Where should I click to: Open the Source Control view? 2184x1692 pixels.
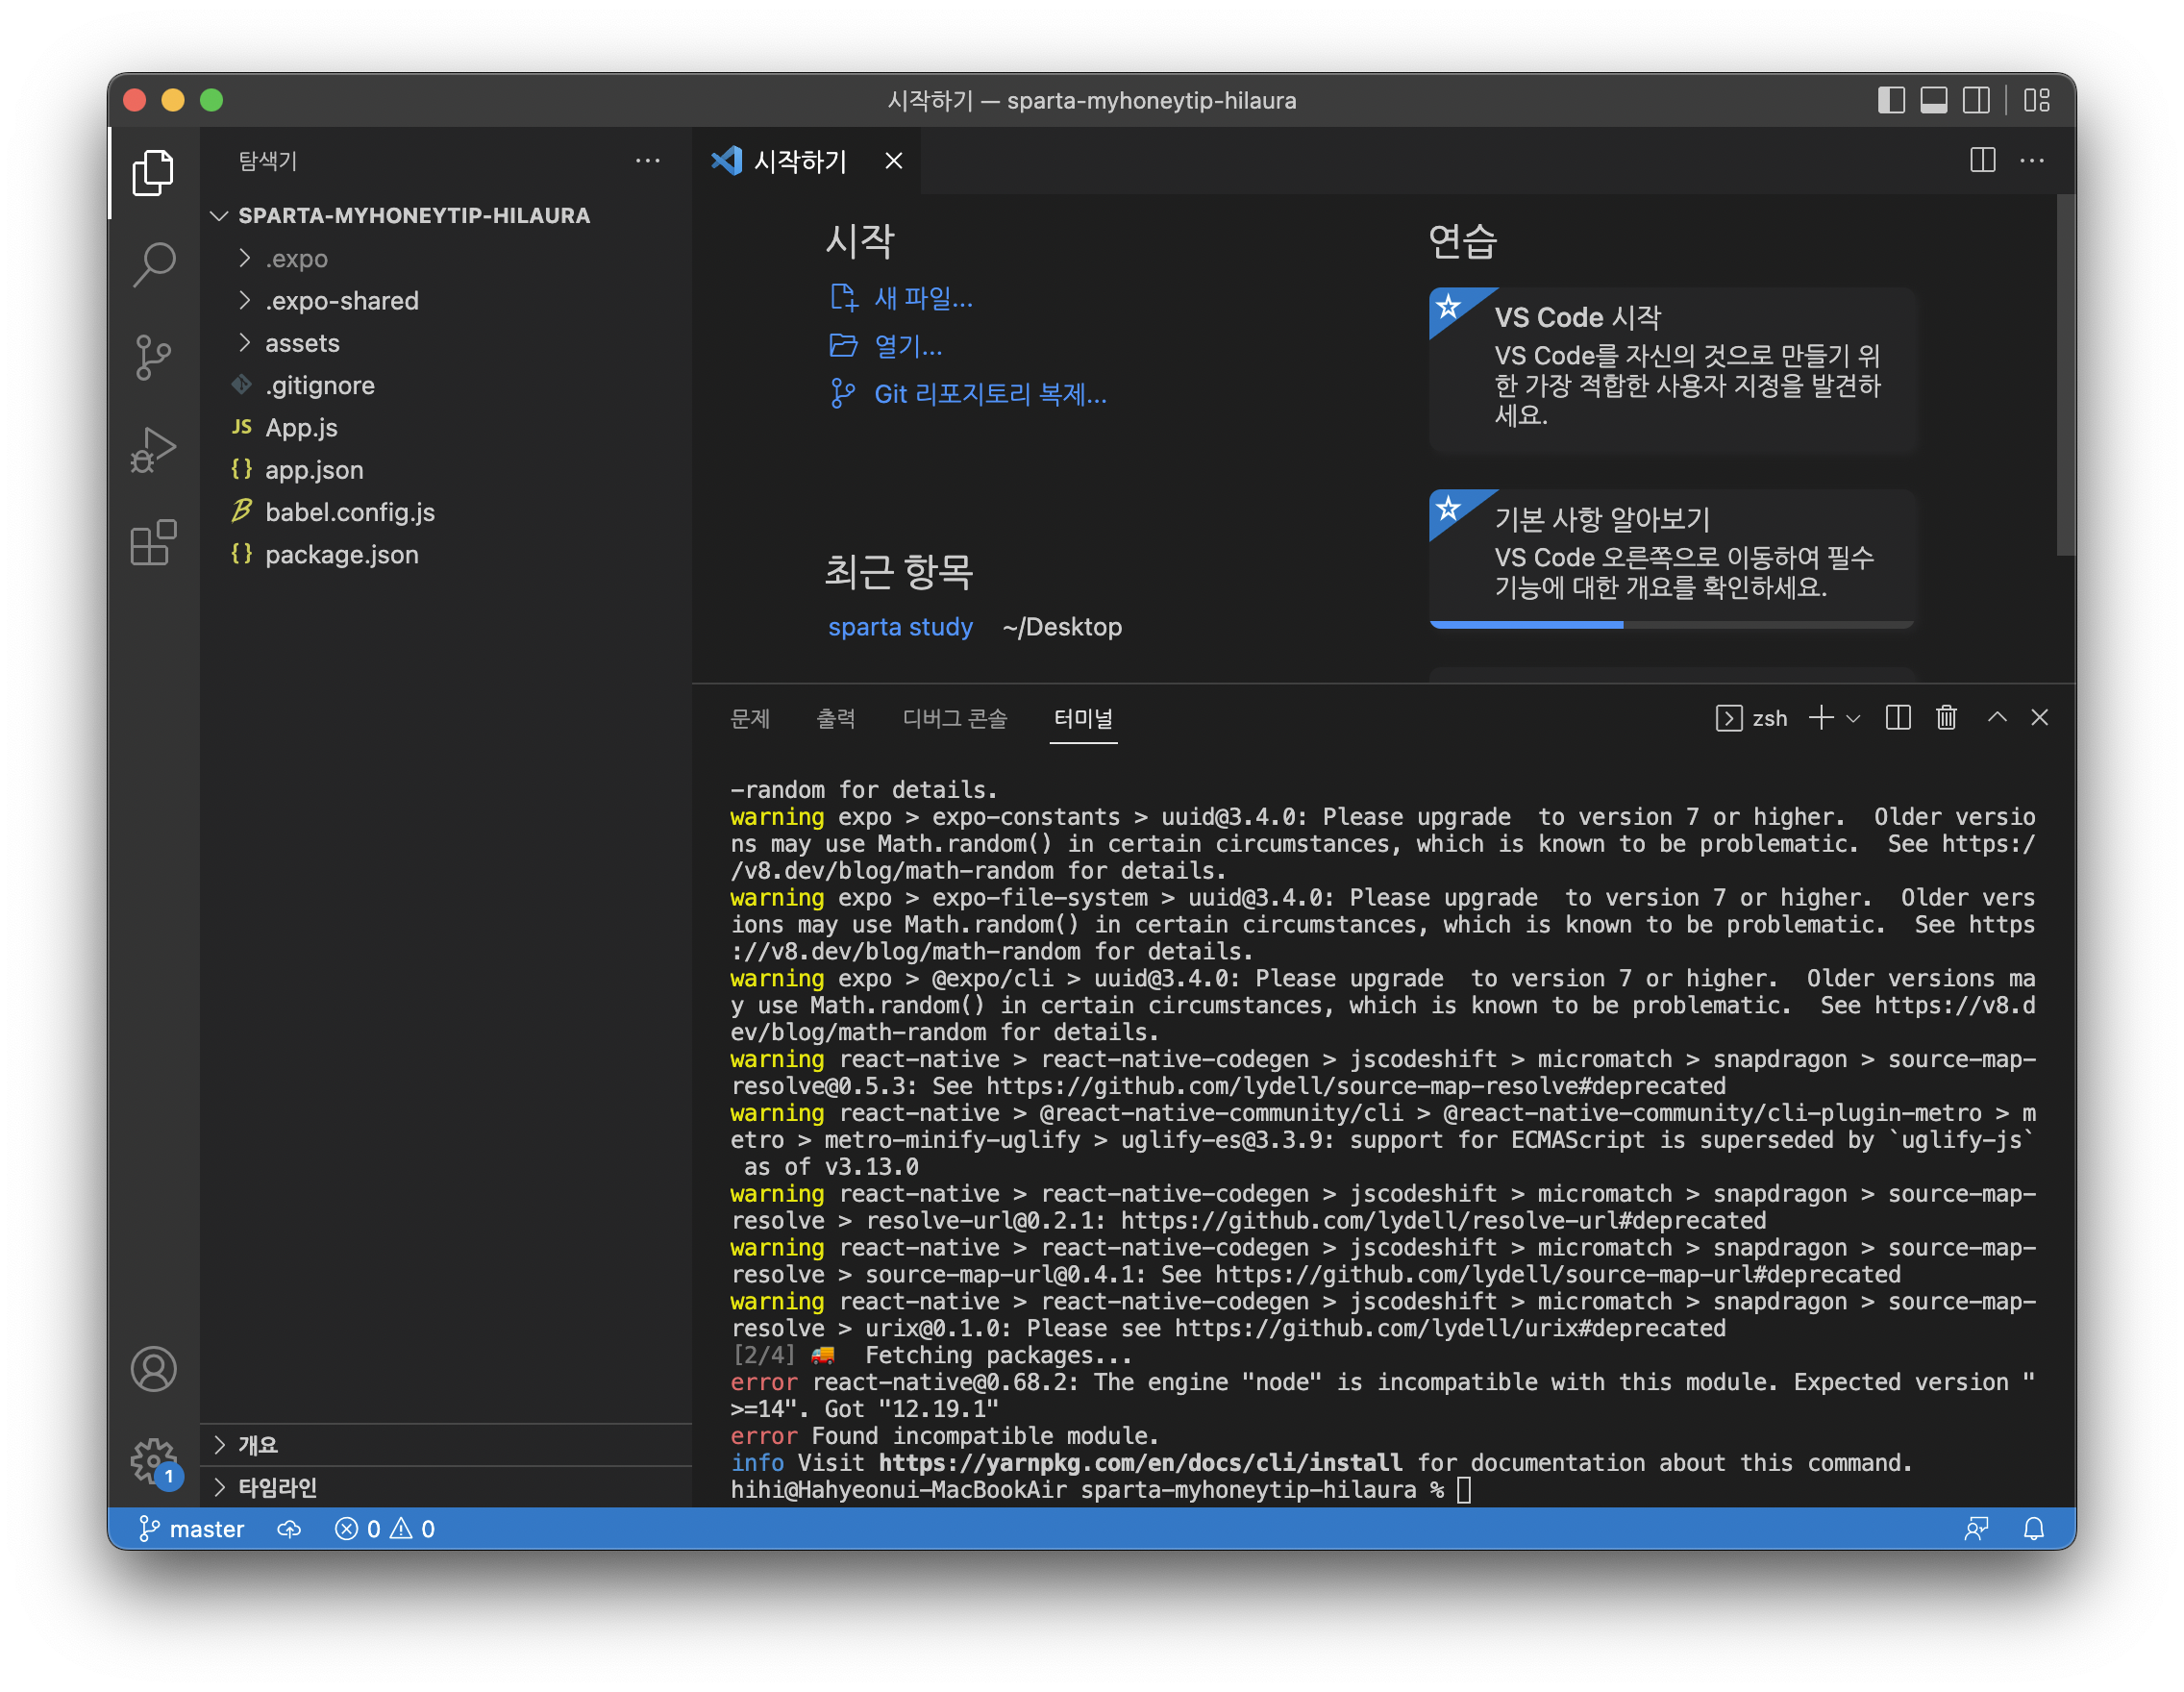153,357
